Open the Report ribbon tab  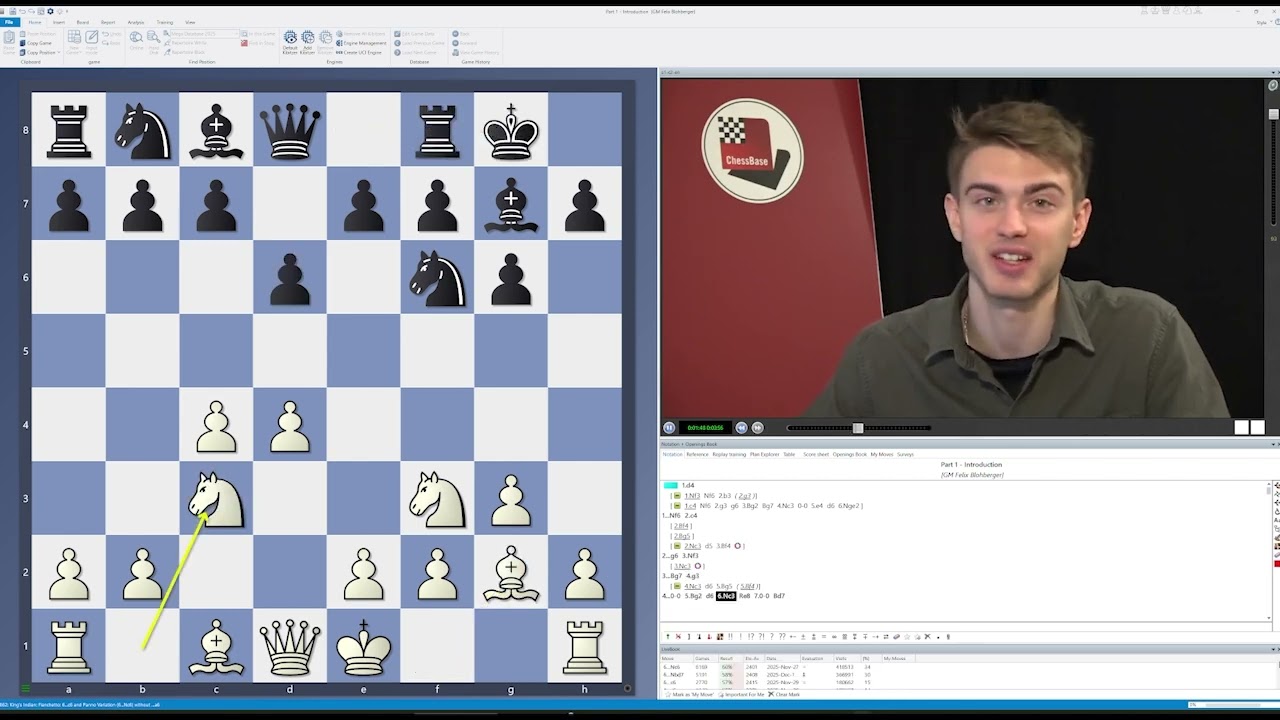coord(108,22)
